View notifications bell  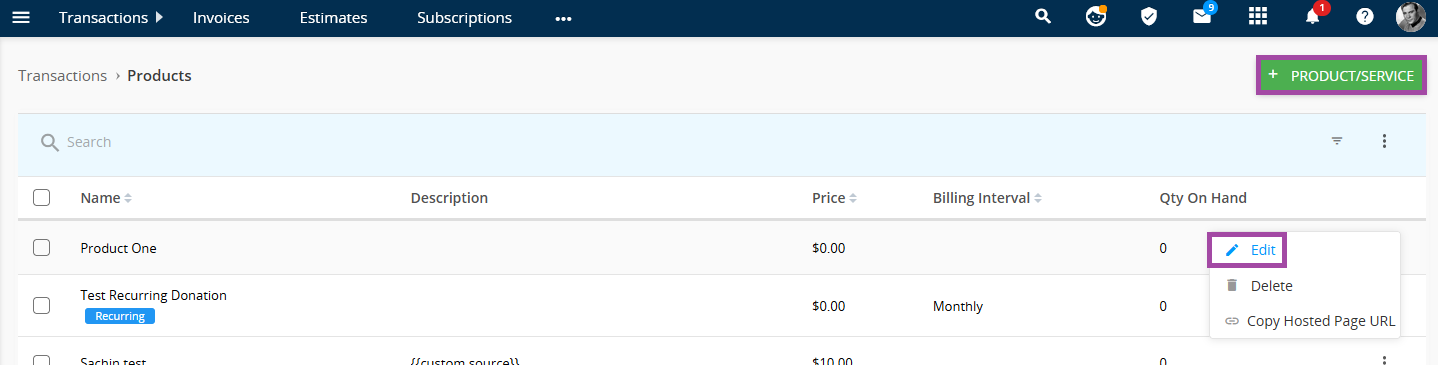pyautogui.click(x=1313, y=18)
